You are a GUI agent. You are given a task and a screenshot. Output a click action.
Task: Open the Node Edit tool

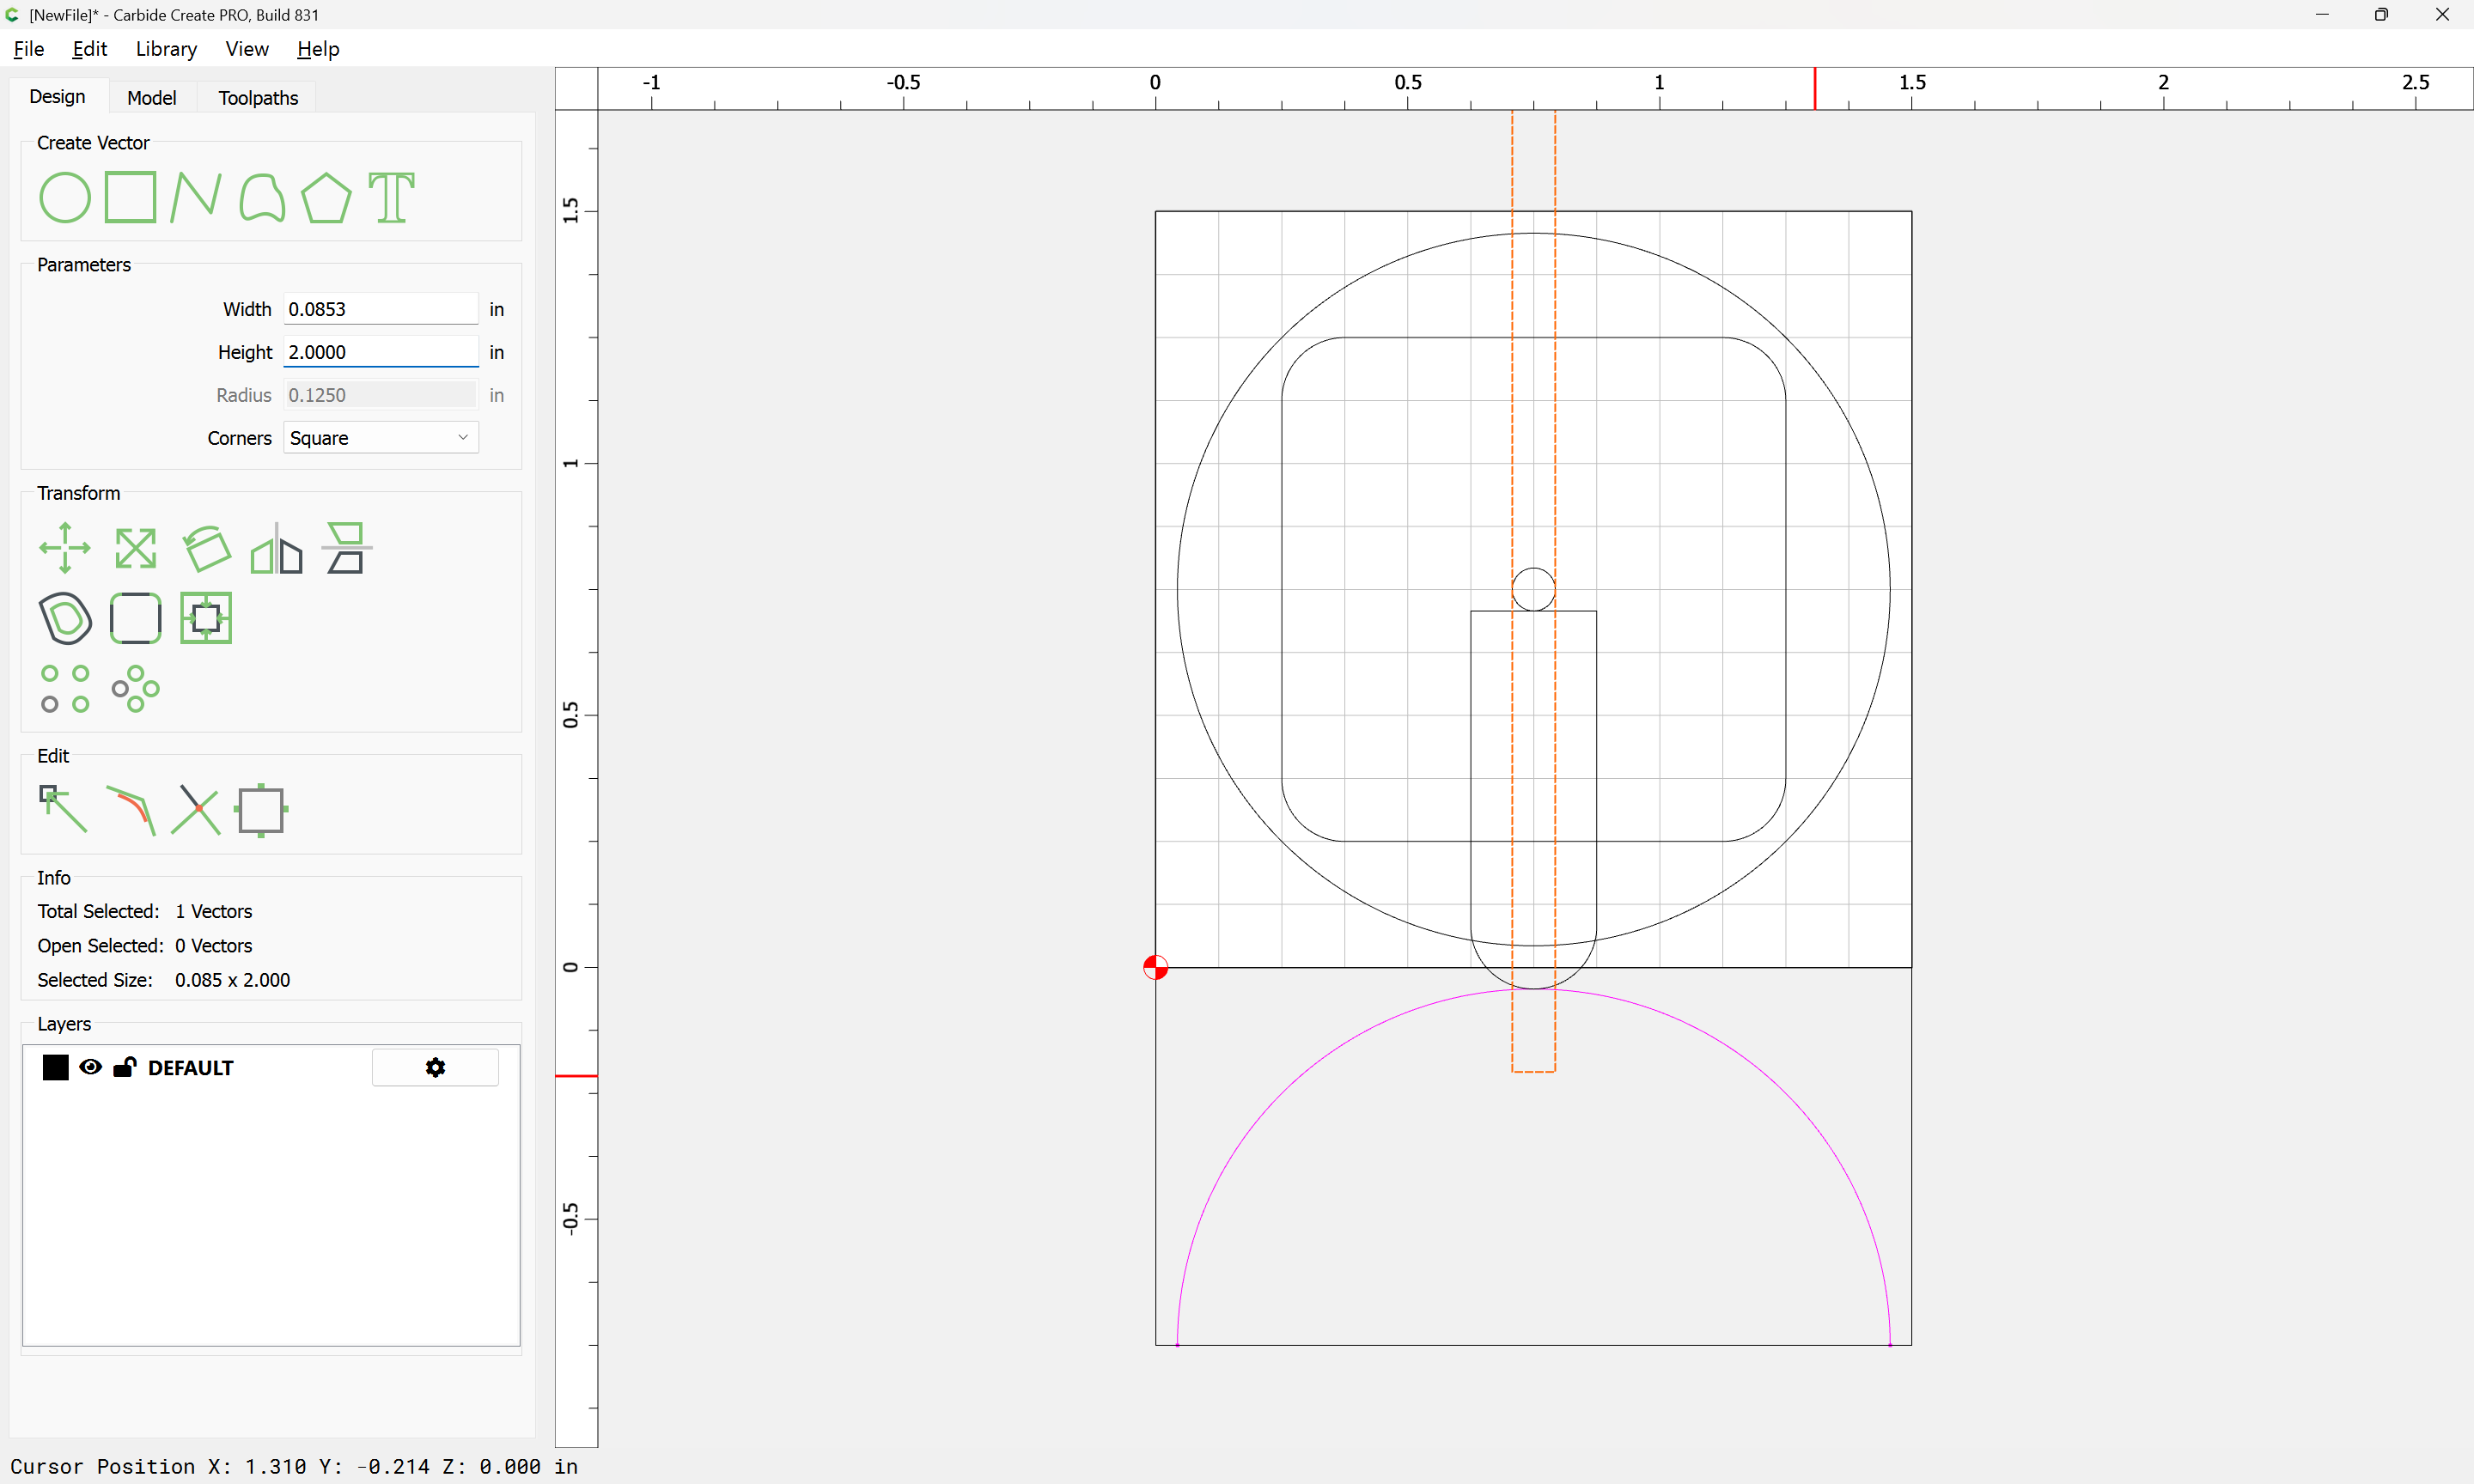[x=63, y=809]
